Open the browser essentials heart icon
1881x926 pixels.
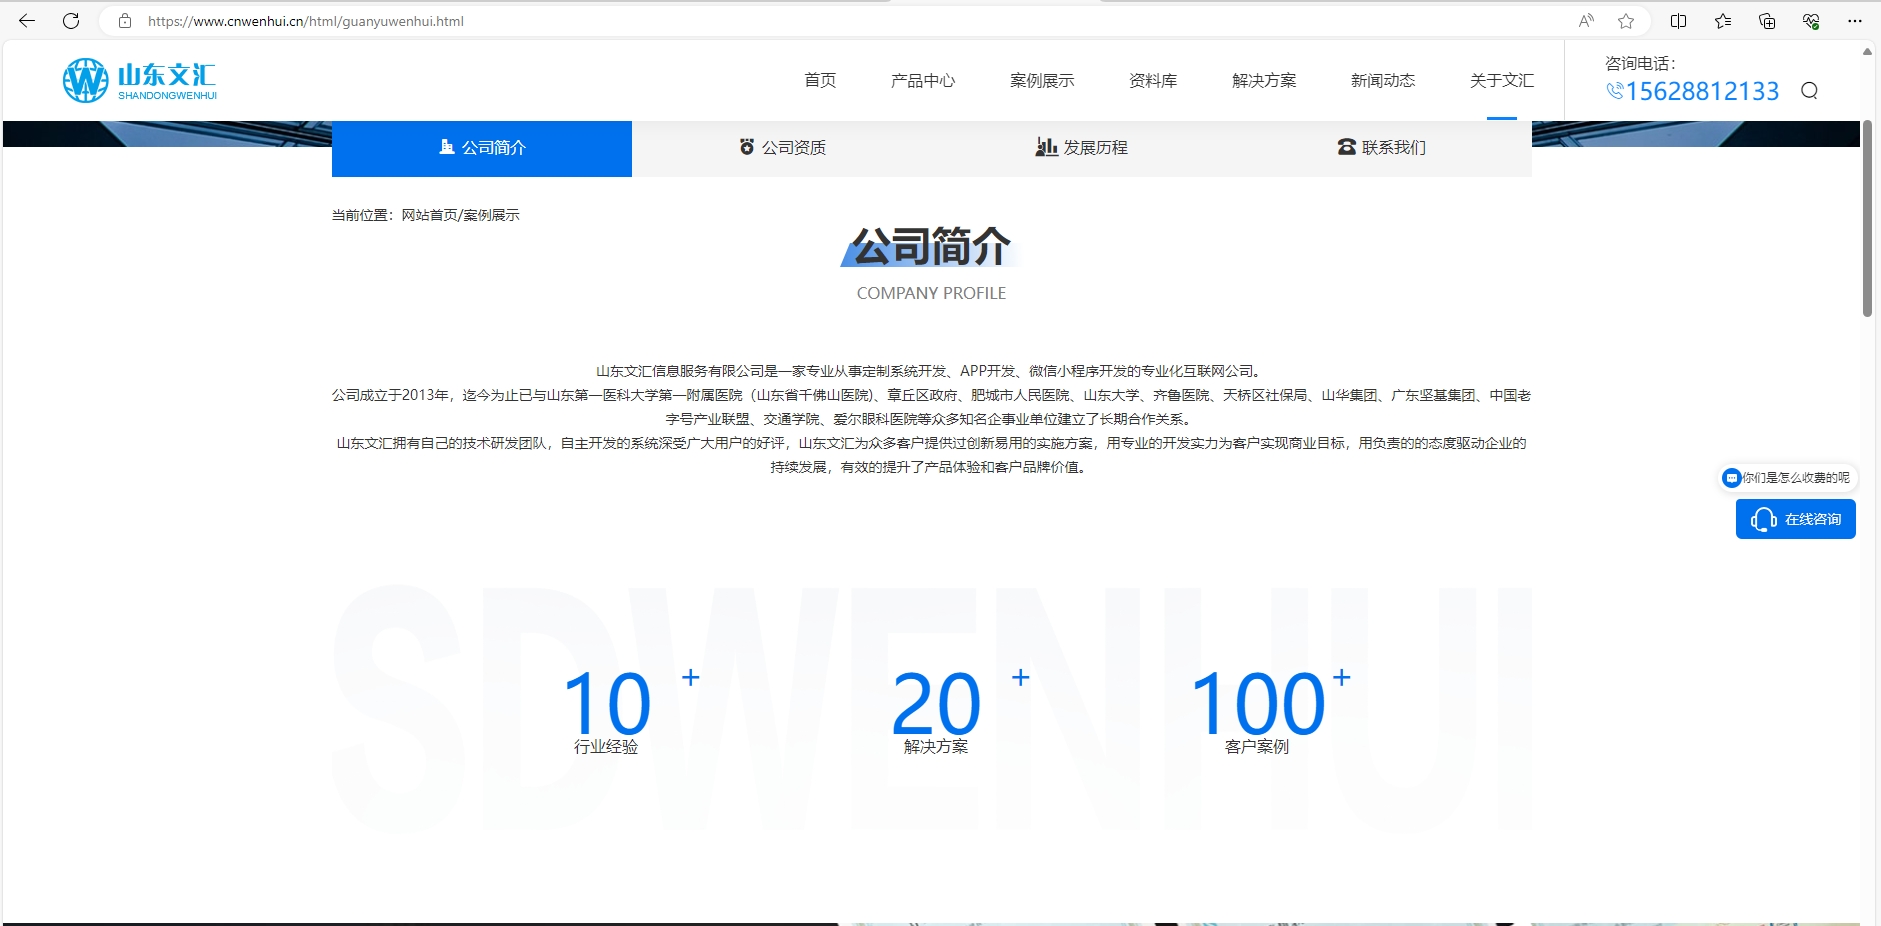click(x=1811, y=20)
